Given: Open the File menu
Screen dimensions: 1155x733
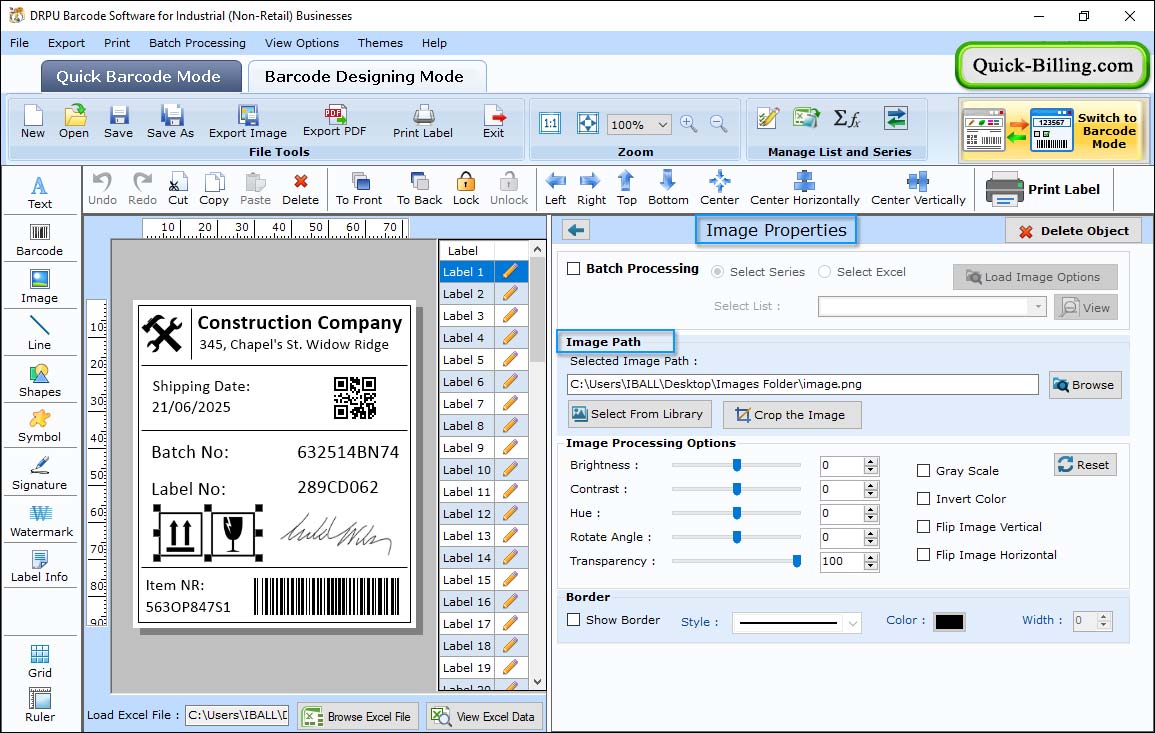Looking at the screenshot, I should [19, 43].
